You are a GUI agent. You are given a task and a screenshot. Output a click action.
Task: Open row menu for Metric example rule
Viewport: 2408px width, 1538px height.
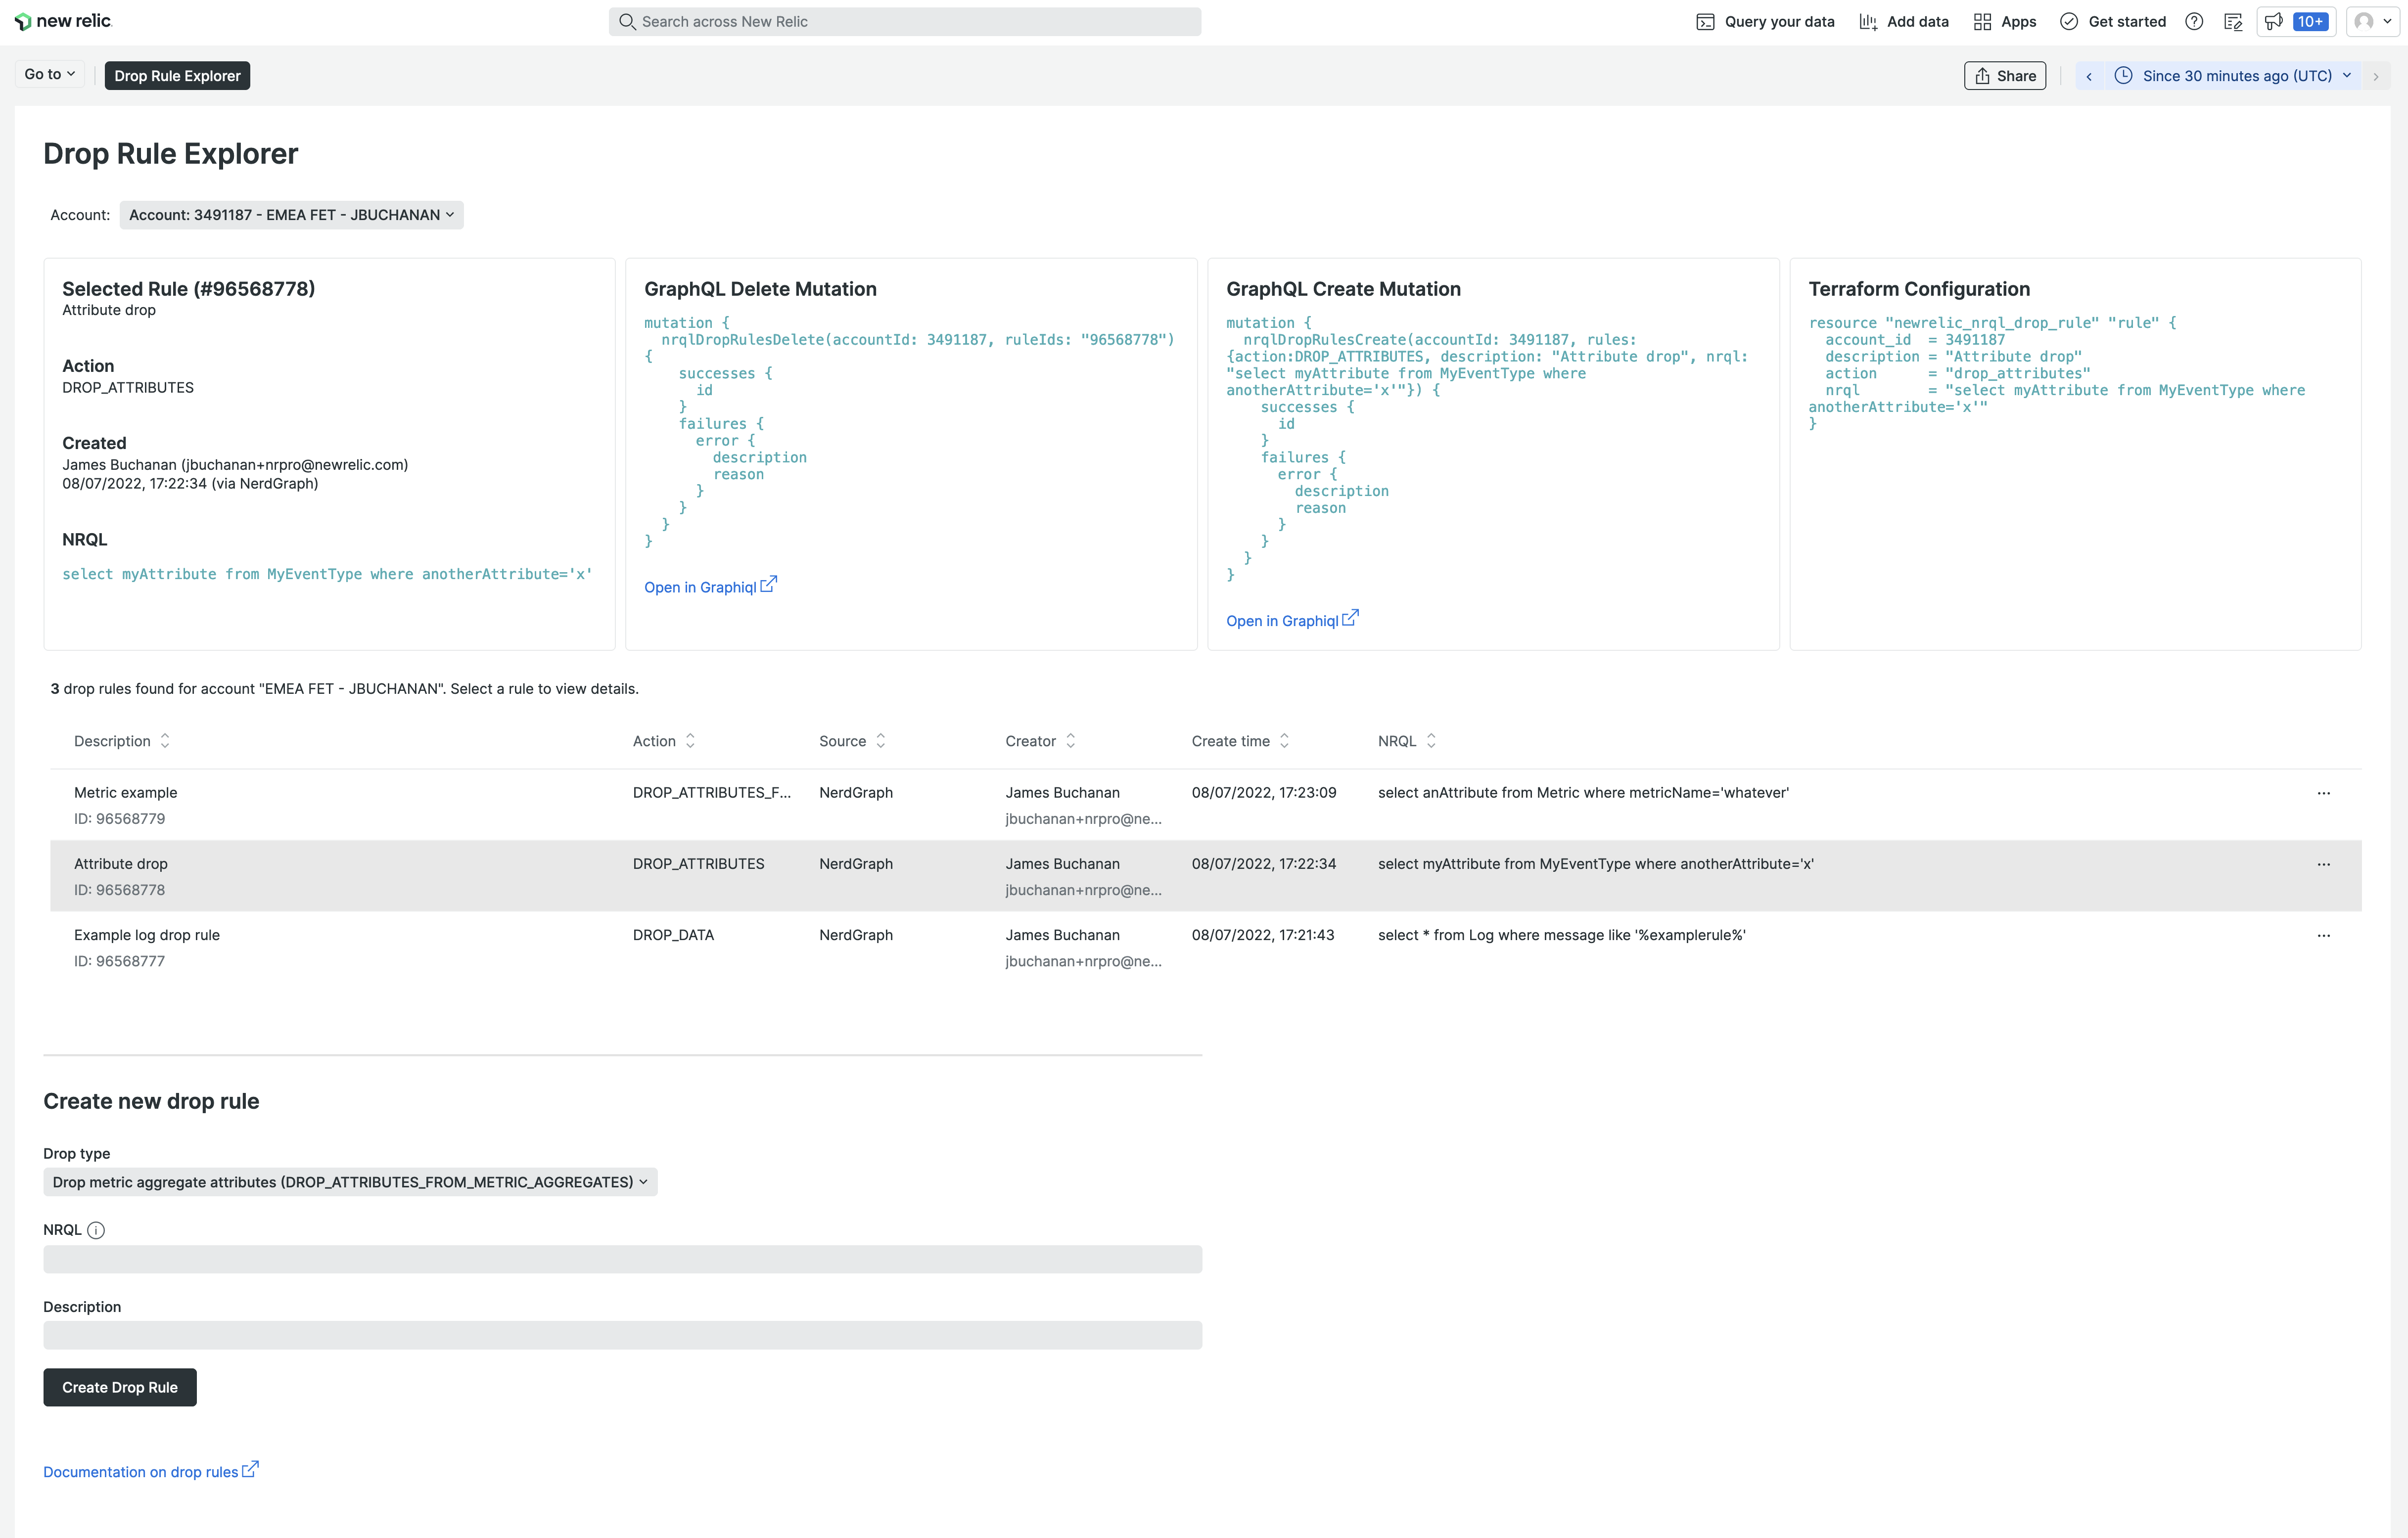click(x=2323, y=793)
